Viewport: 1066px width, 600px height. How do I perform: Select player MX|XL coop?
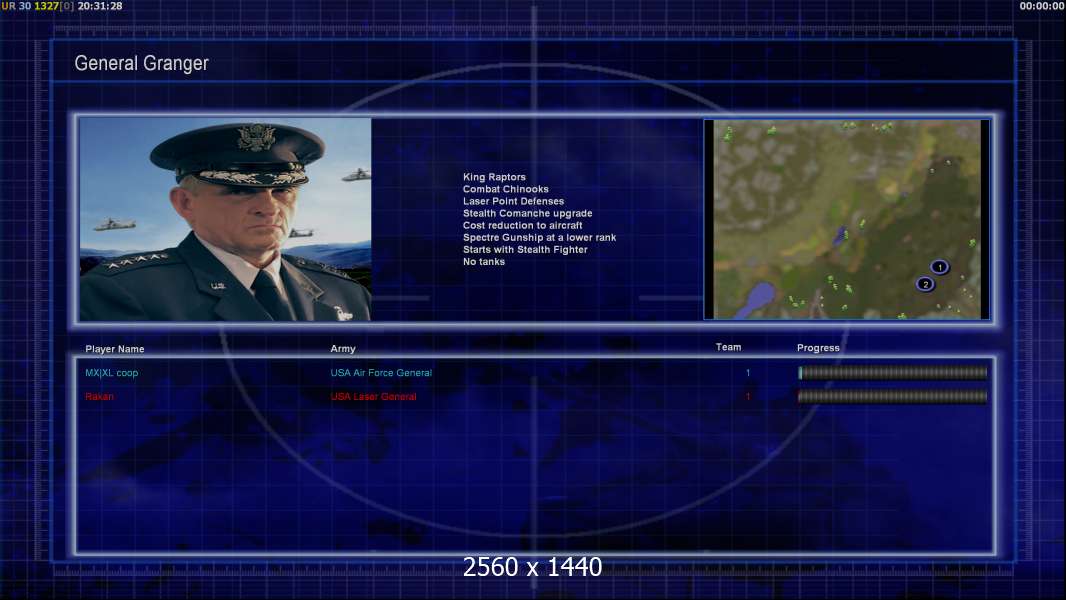(111, 373)
